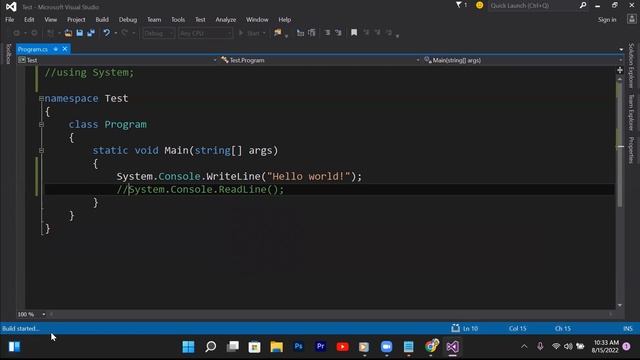Close the Program.cs tab
Screen dimensions: 640x360
(x=65, y=49)
